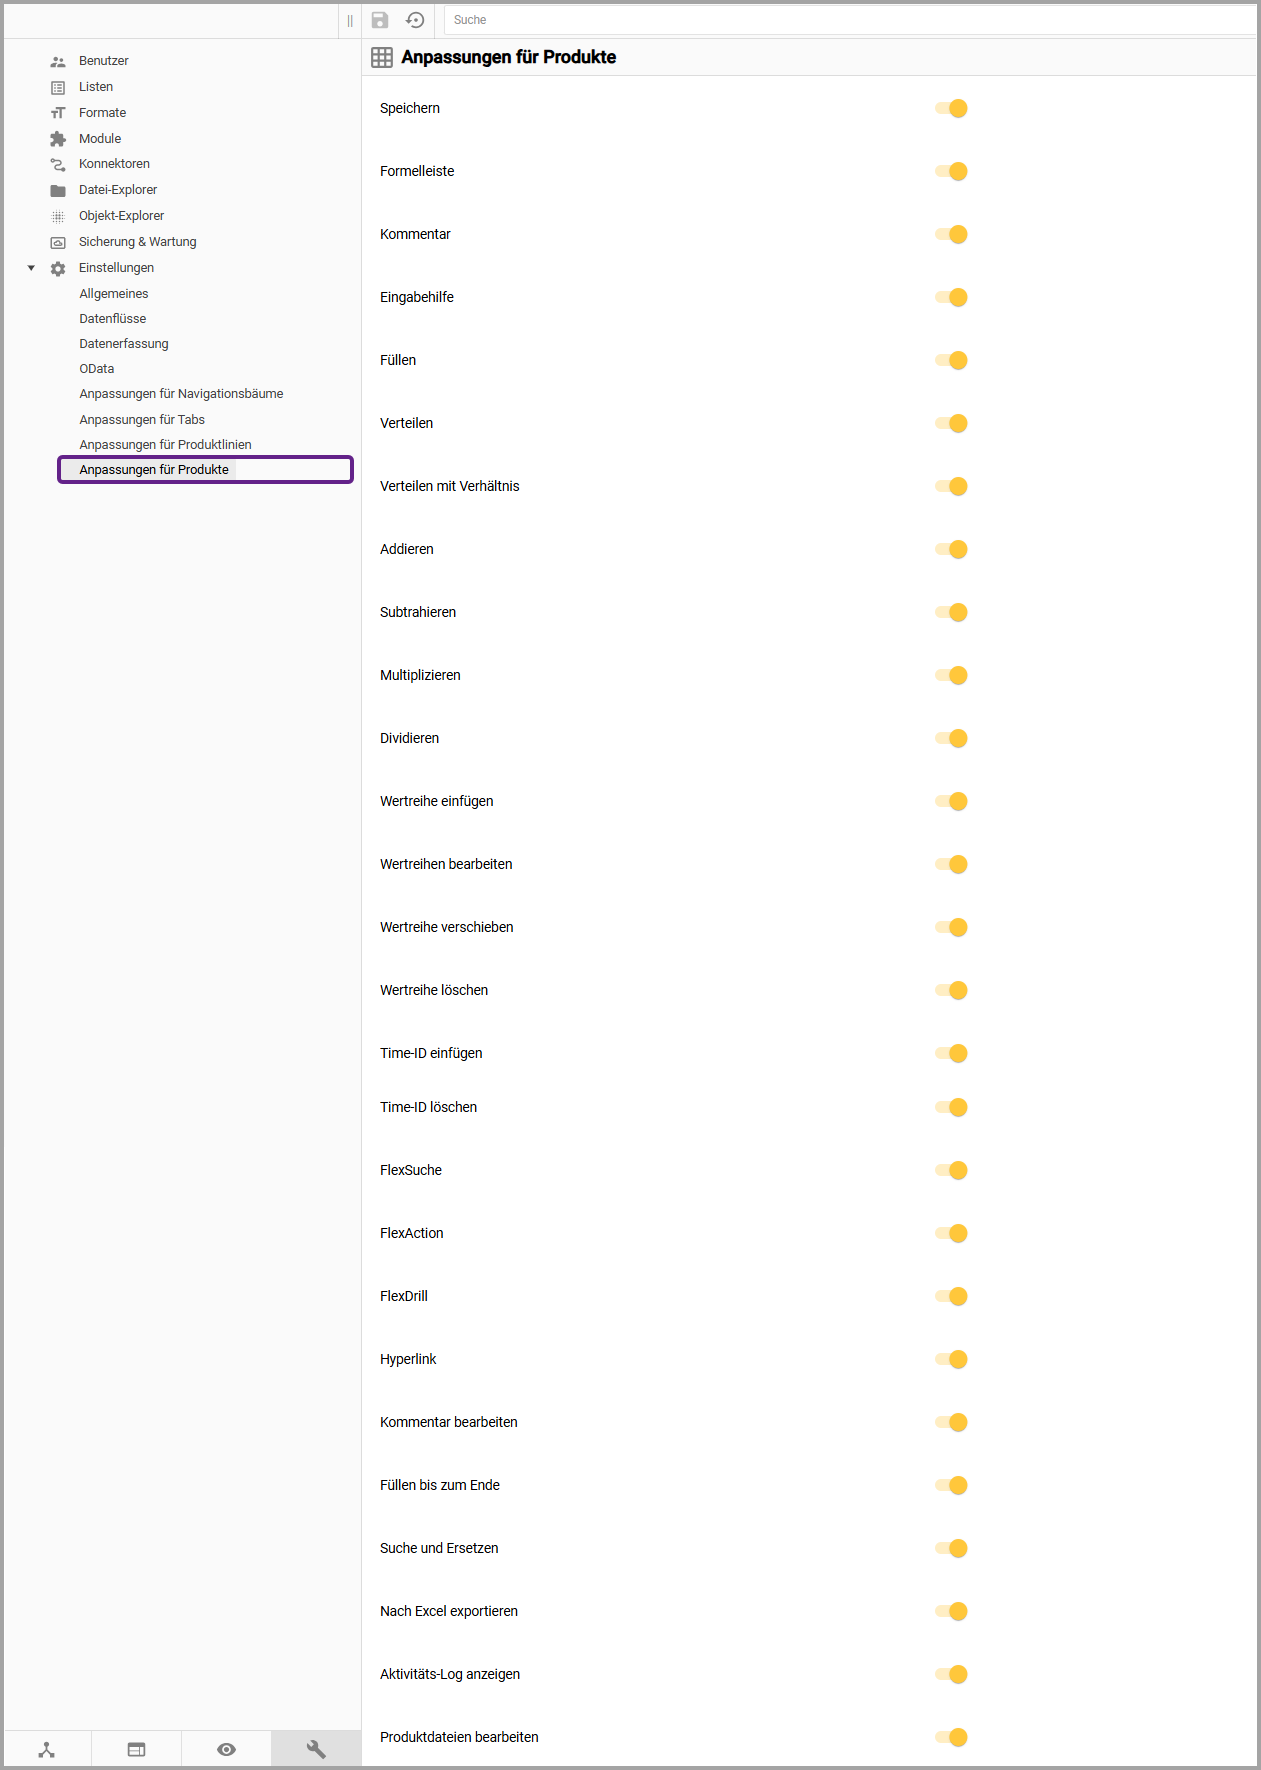Open Sicherung & Wartung section
This screenshot has height=1770, width=1261.
coord(137,242)
